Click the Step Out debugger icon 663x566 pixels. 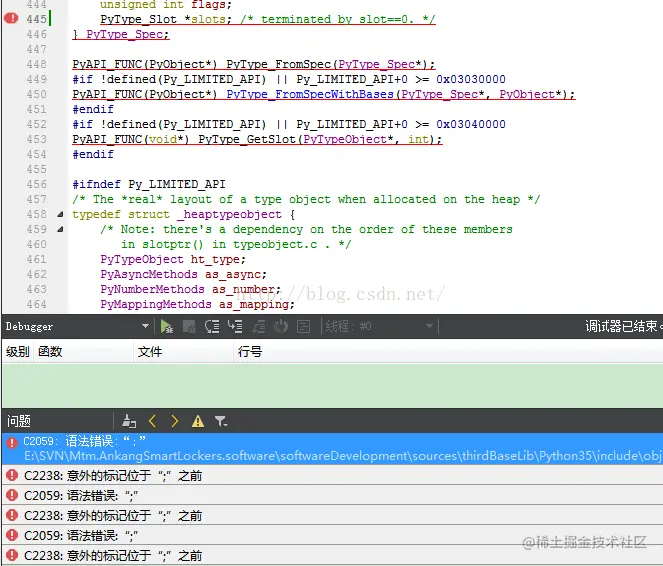(258, 326)
